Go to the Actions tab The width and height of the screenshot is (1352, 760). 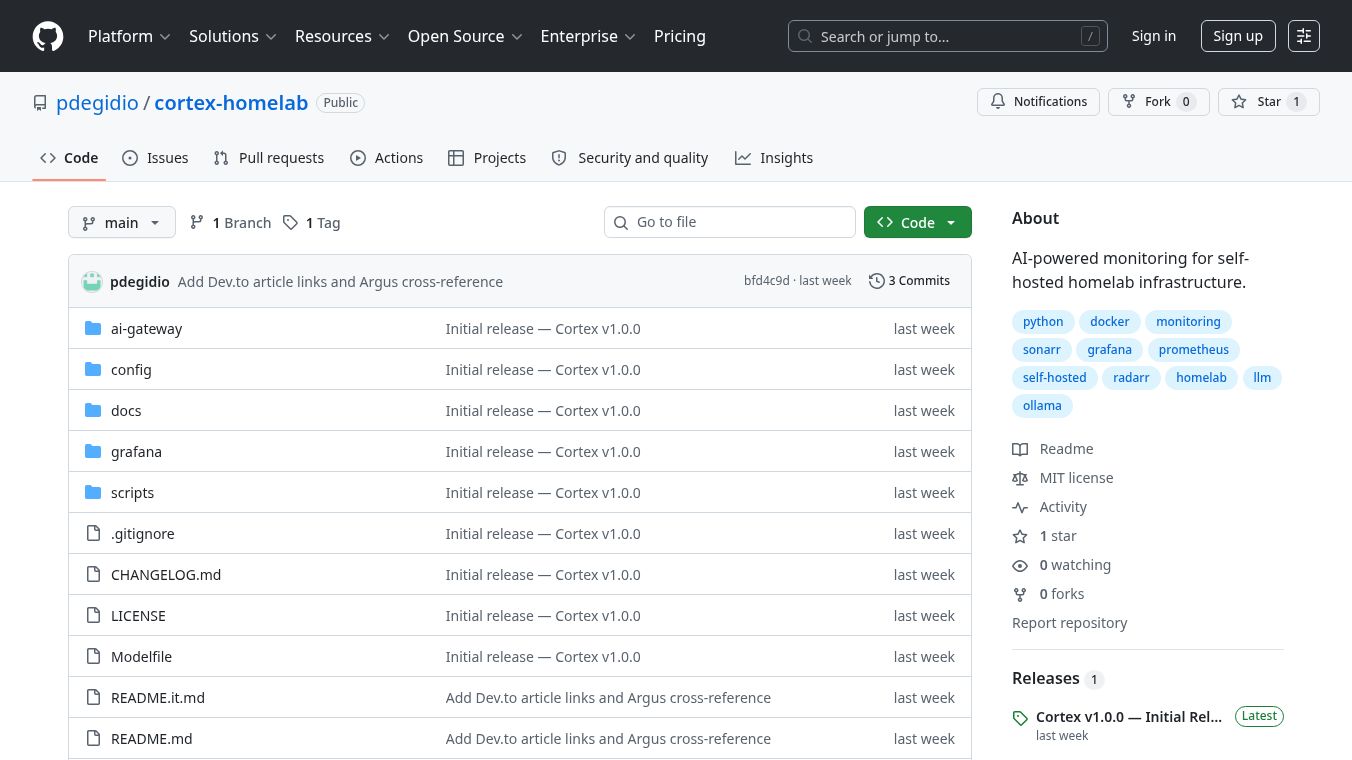tap(387, 158)
